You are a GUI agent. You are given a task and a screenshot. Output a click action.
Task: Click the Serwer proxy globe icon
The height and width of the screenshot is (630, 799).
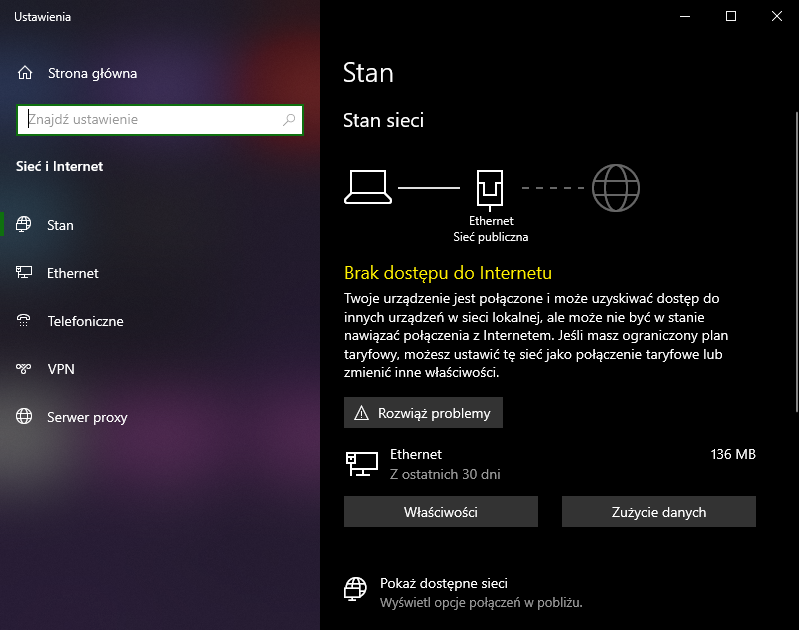24,416
